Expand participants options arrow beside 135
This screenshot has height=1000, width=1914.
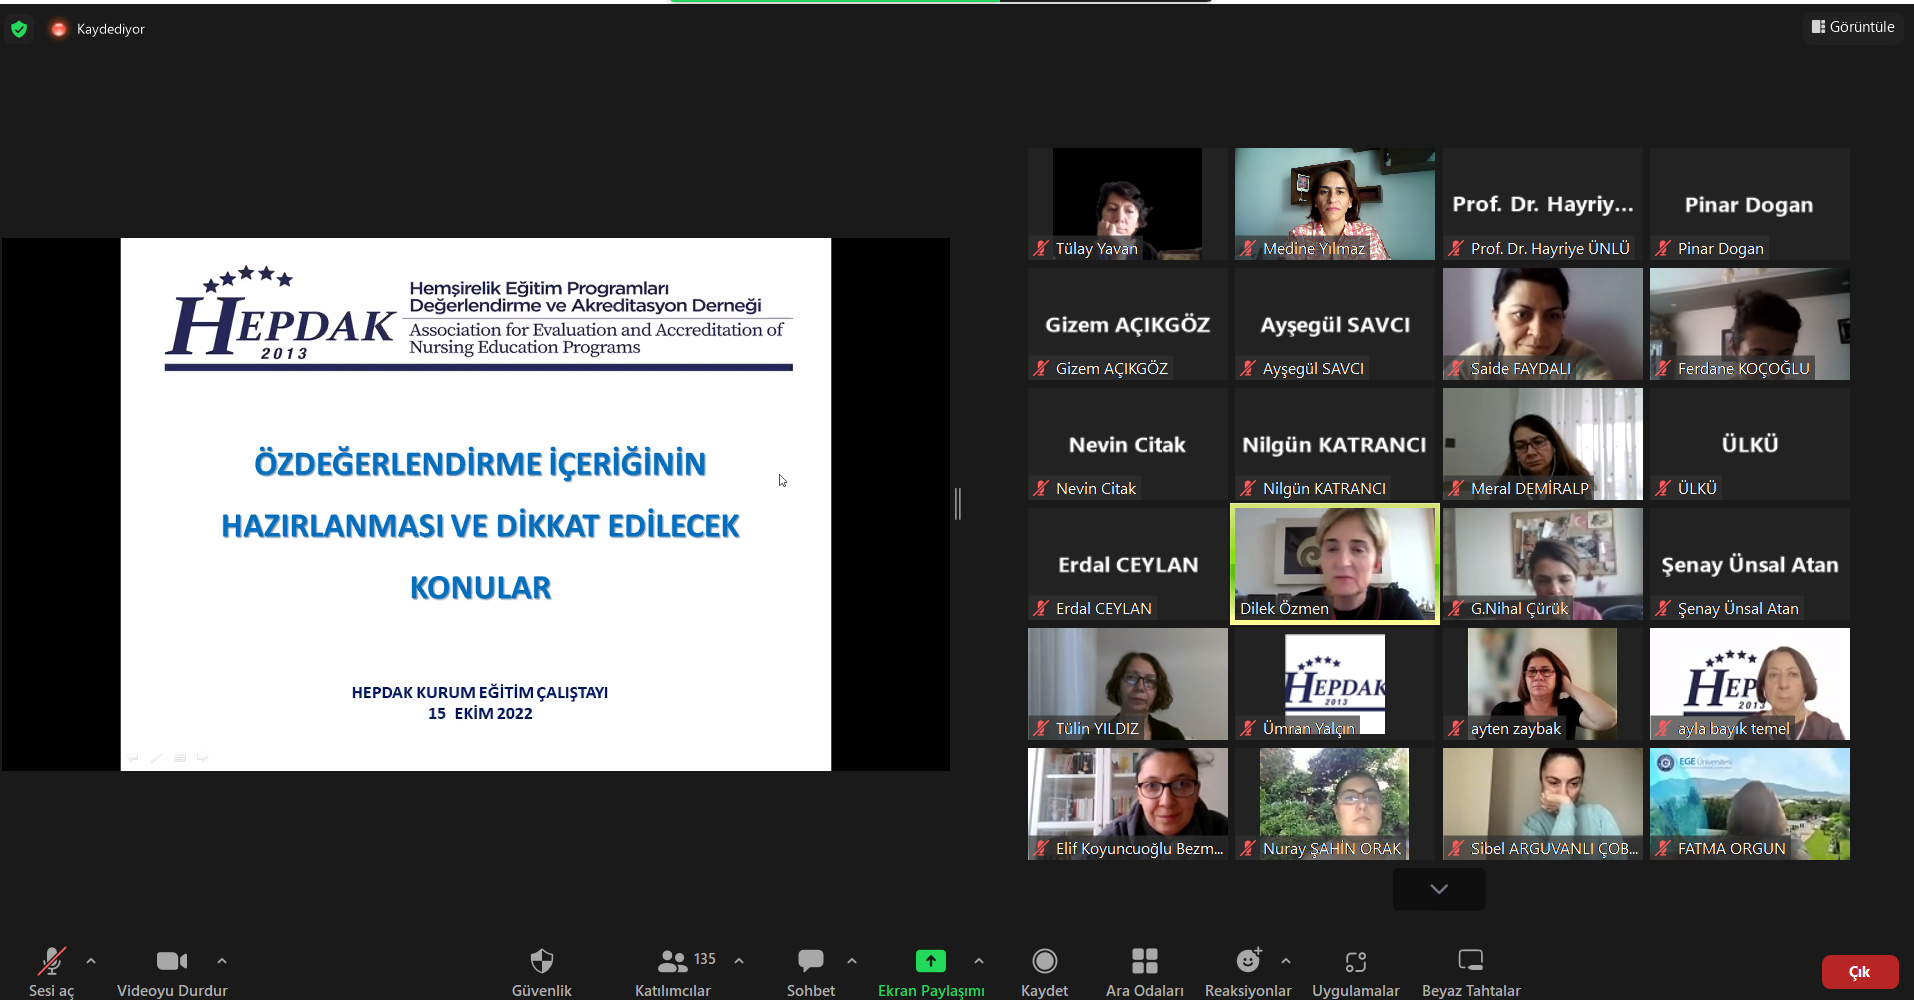click(739, 961)
